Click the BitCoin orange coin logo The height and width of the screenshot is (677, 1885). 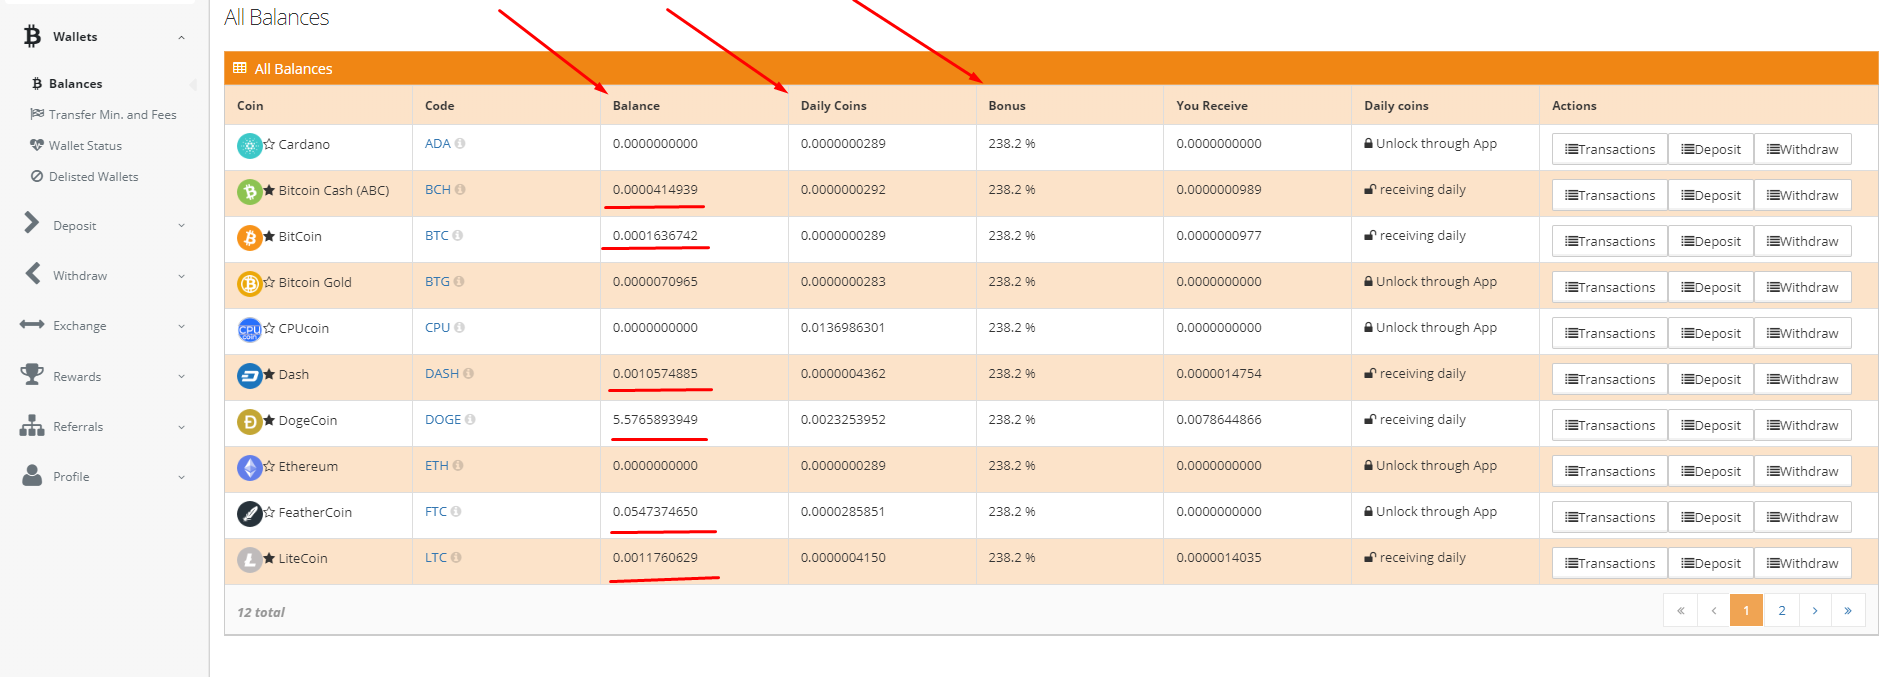[x=249, y=238]
